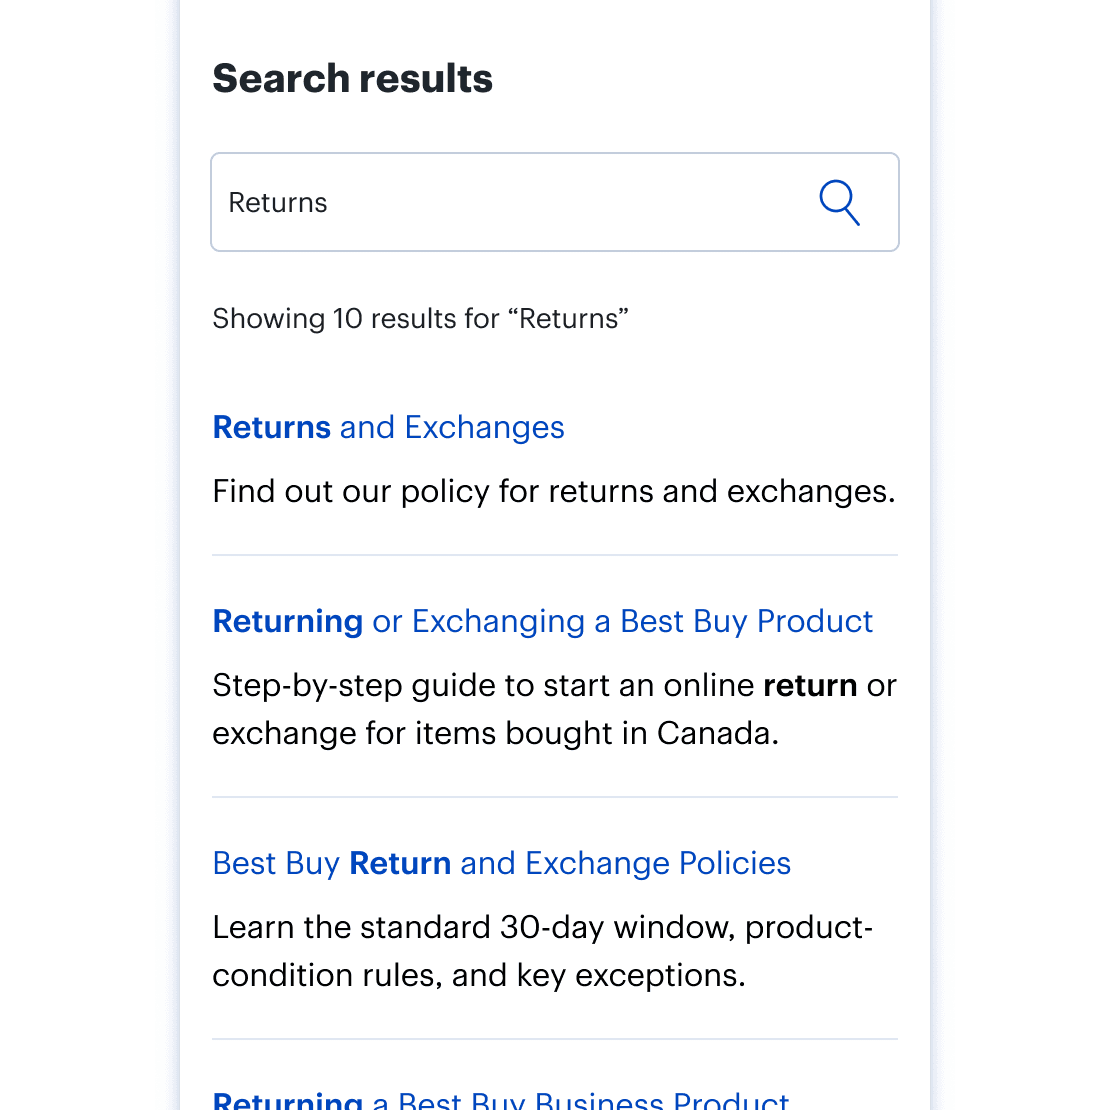Image resolution: width=1110 pixels, height=1110 pixels.
Task: Open "Best Buy Return and Exchange Policies" link
Action: [502, 864]
